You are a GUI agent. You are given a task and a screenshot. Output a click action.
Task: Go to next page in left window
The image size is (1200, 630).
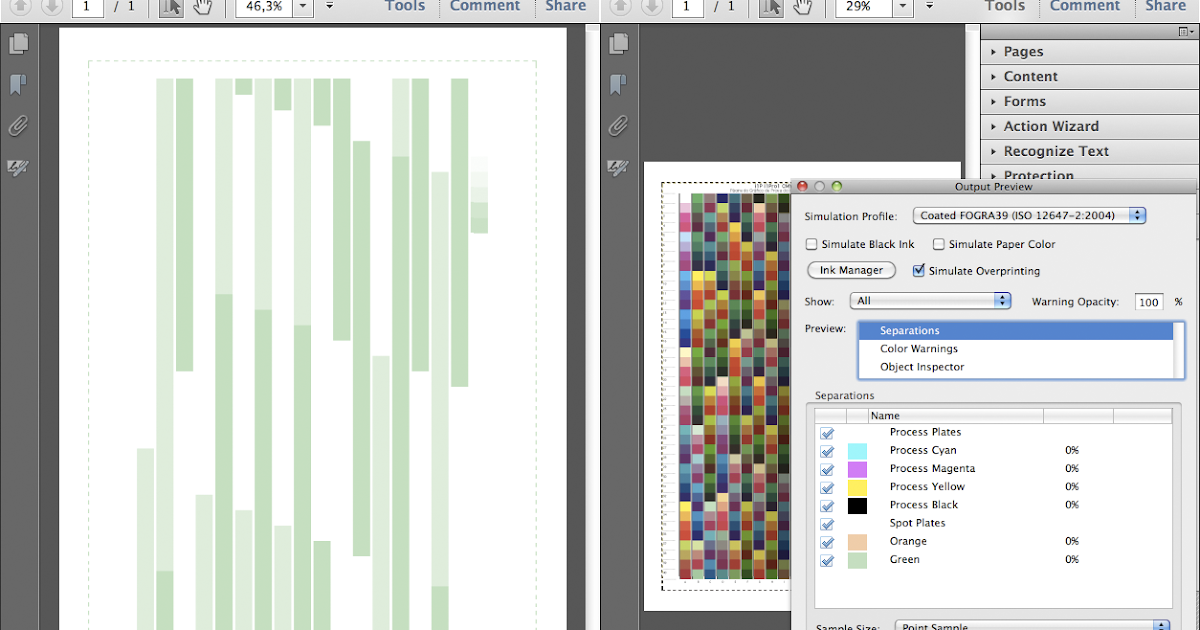tap(50, 7)
